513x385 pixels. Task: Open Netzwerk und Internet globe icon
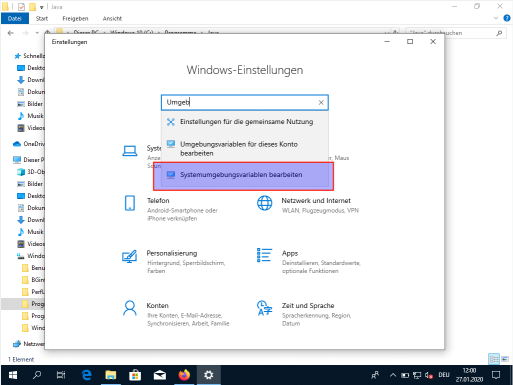[x=265, y=203]
